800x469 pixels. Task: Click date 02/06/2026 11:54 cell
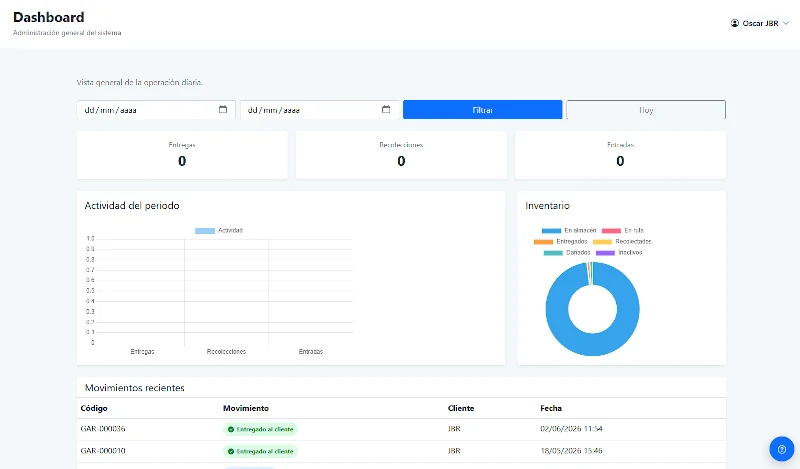point(571,429)
